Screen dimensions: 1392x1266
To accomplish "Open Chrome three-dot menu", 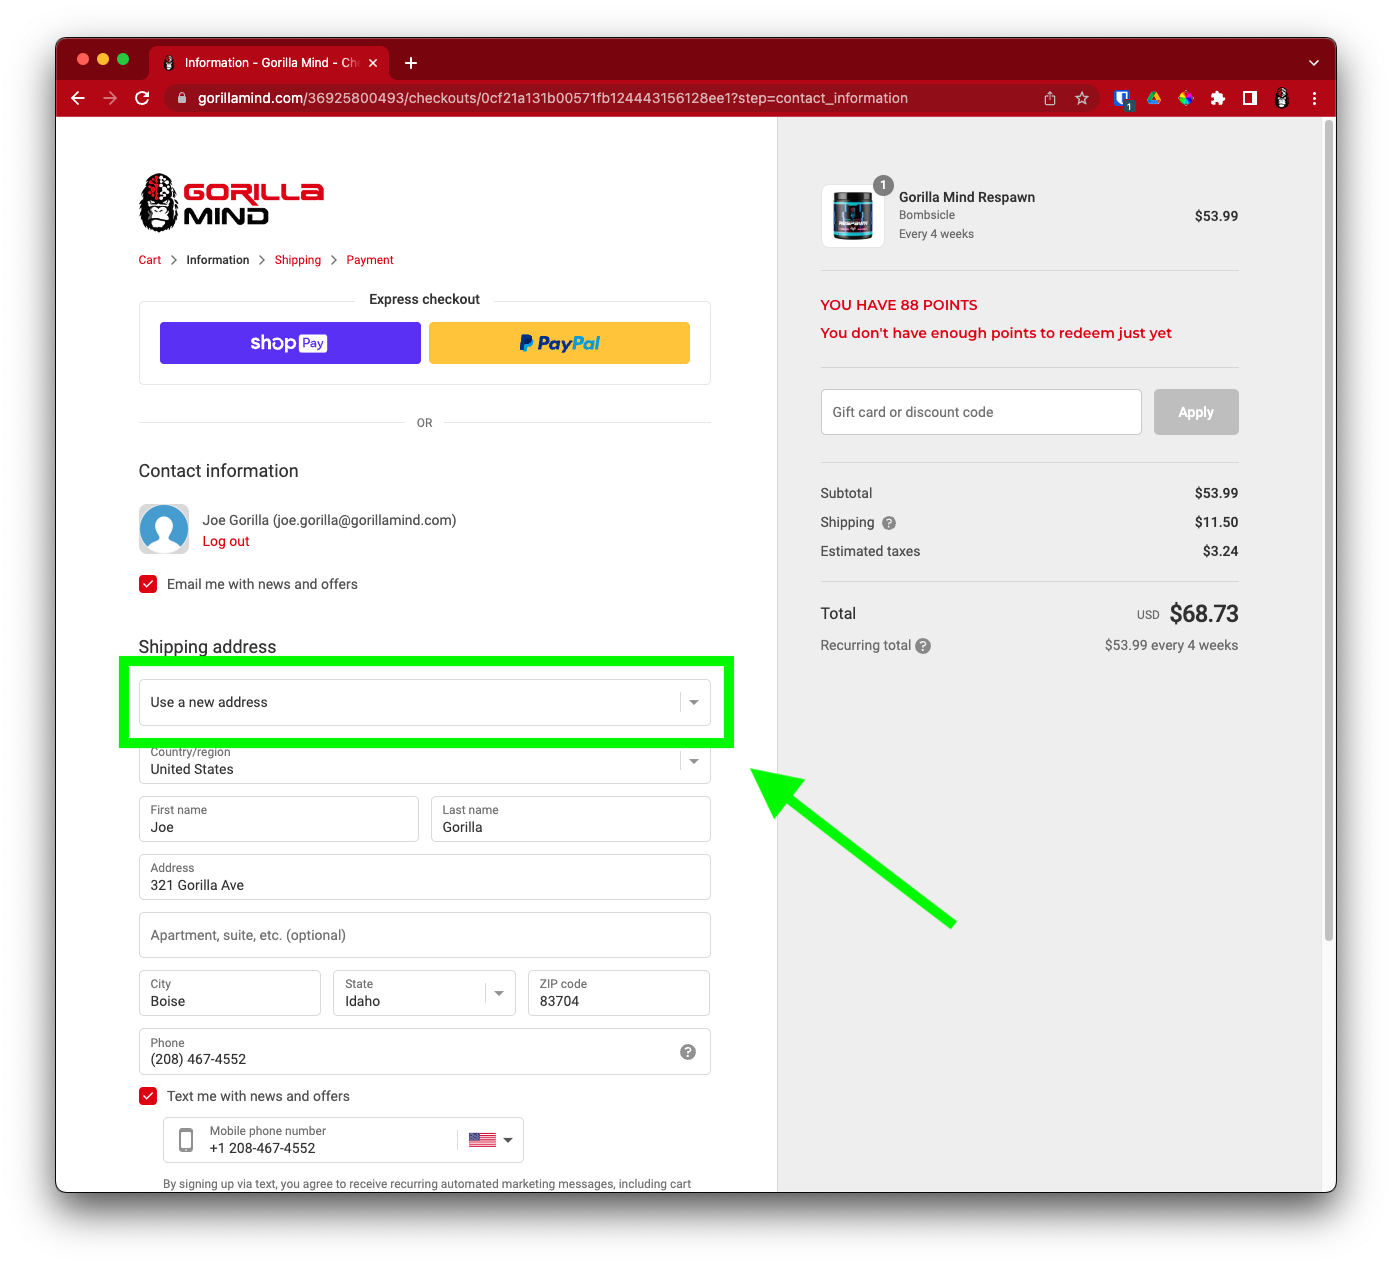I will 1314,98.
